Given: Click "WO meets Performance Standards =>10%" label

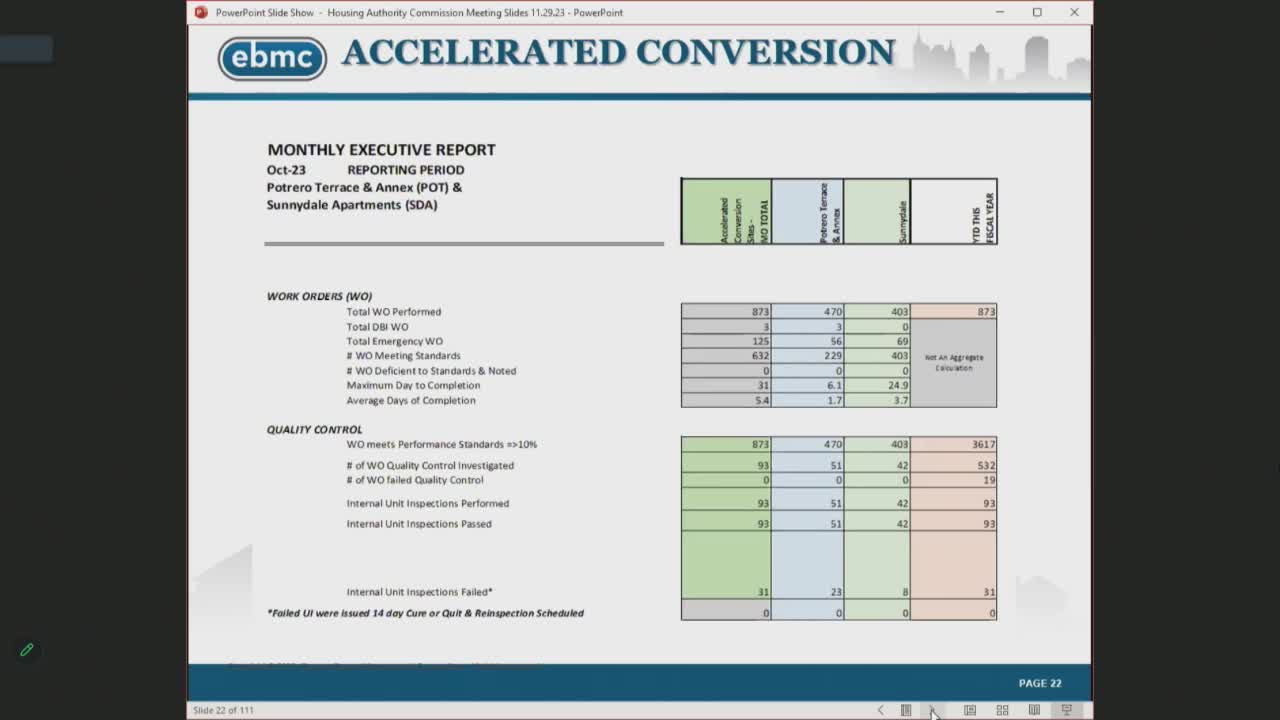Looking at the screenshot, I should click(442, 444).
